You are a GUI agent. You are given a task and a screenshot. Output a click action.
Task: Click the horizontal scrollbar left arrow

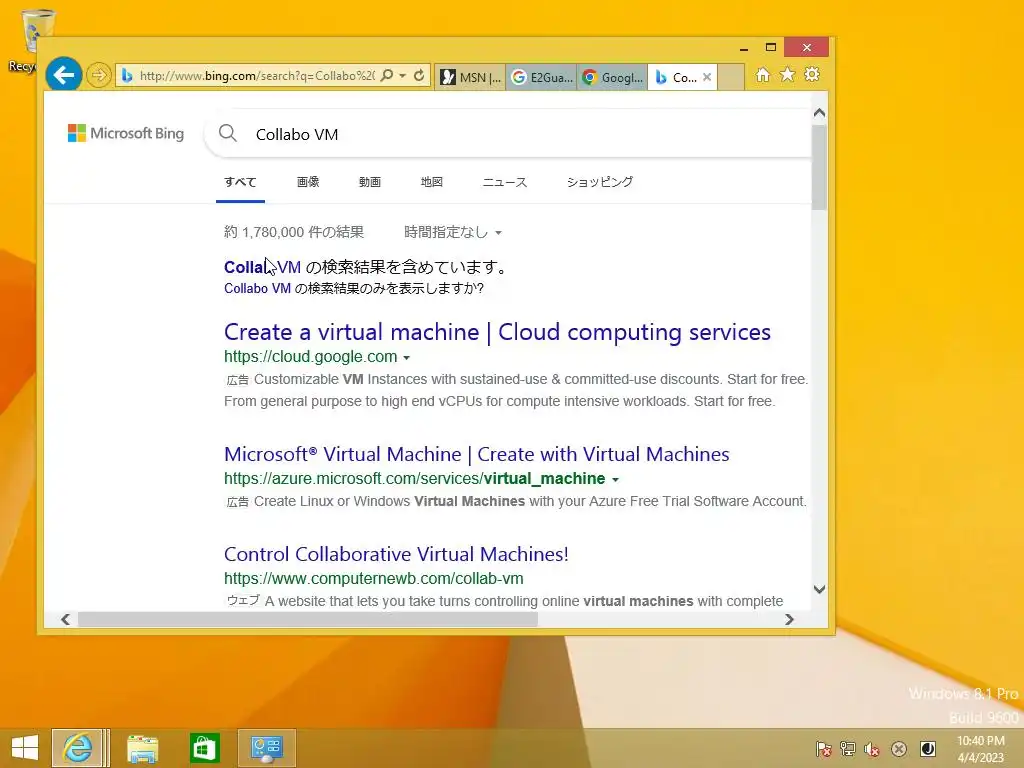click(x=65, y=619)
